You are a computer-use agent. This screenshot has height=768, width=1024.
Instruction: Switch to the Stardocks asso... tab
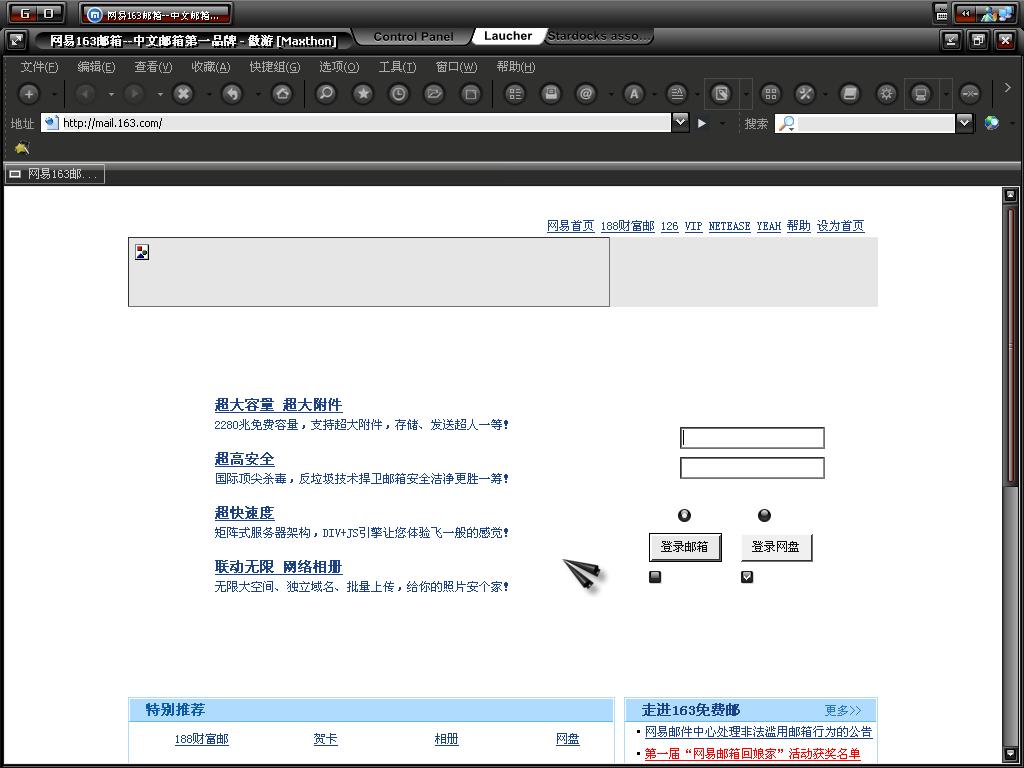pos(599,37)
